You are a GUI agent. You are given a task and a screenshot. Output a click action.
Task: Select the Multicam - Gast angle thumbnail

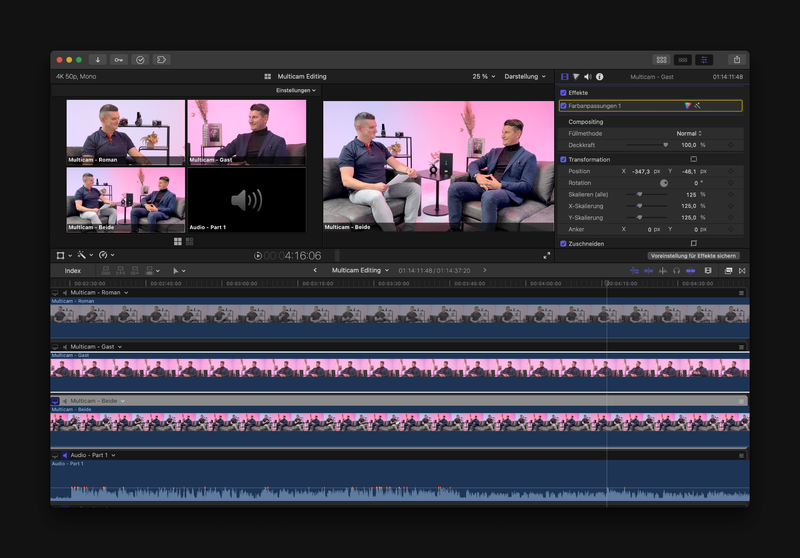(246, 132)
